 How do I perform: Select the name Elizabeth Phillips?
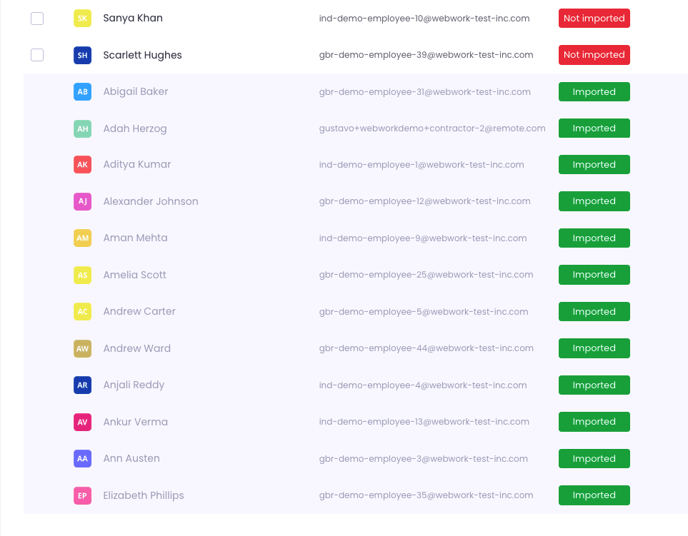tap(143, 496)
